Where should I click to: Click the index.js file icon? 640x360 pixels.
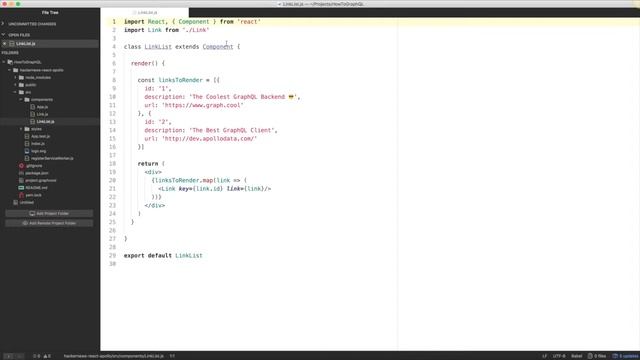pos(27,144)
